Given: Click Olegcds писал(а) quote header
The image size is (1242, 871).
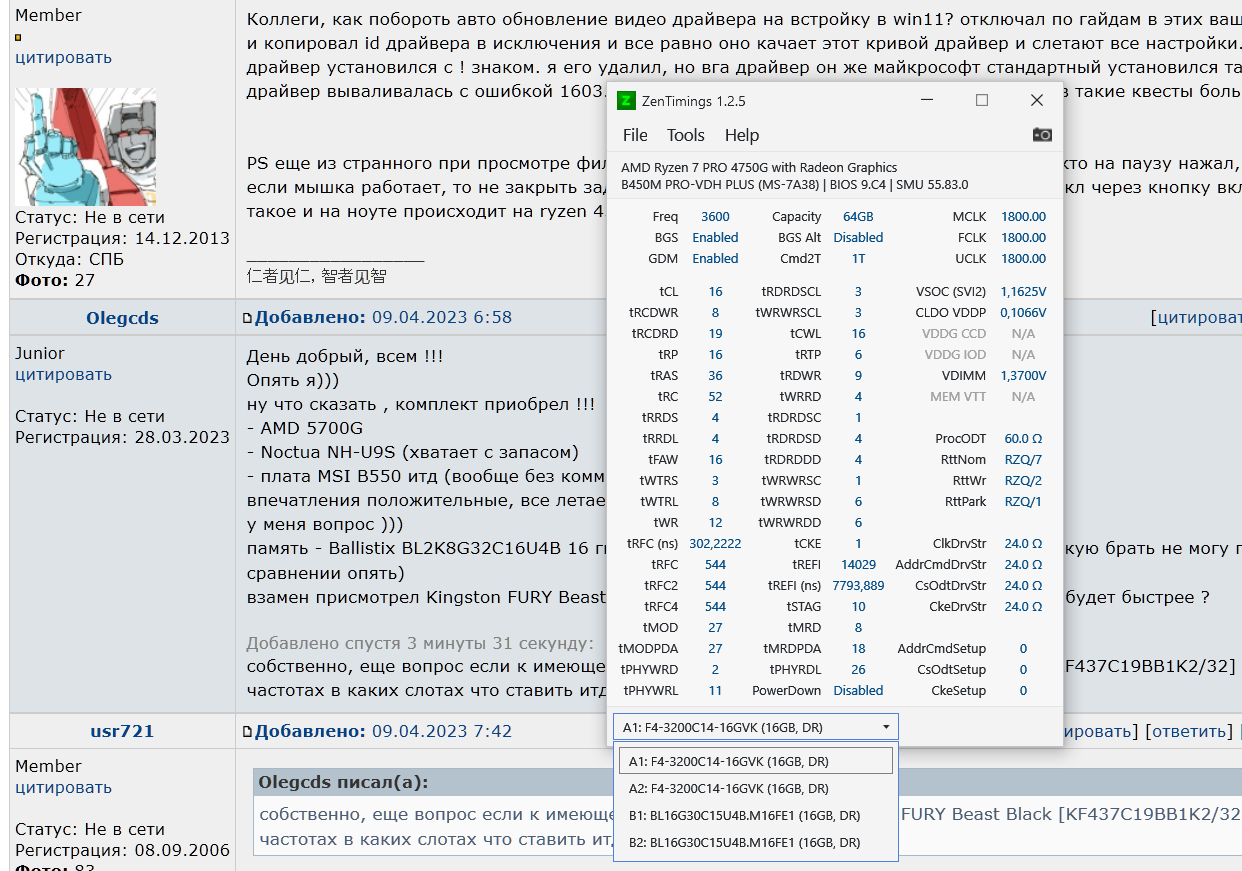Looking at the screenshot, I should [x=342, y=782].
